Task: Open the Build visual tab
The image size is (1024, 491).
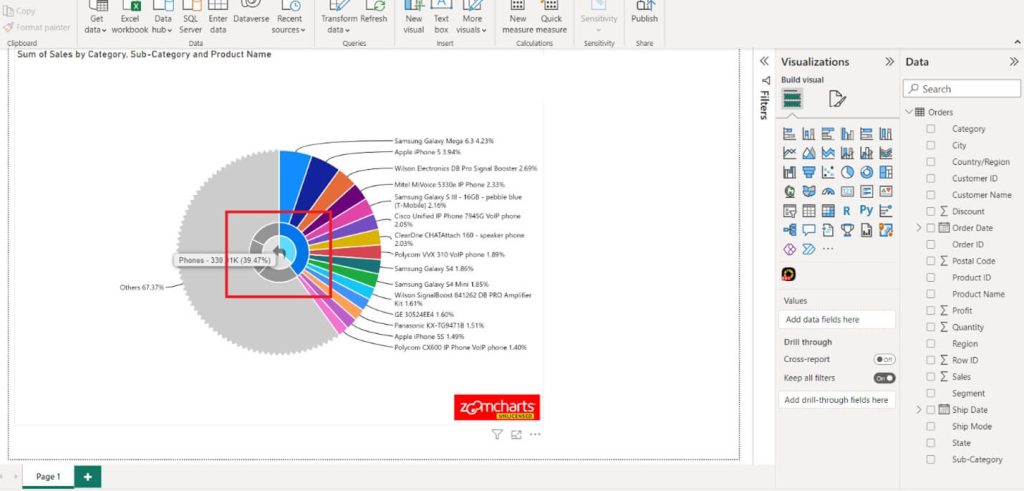Action: [x=792, y=98]
